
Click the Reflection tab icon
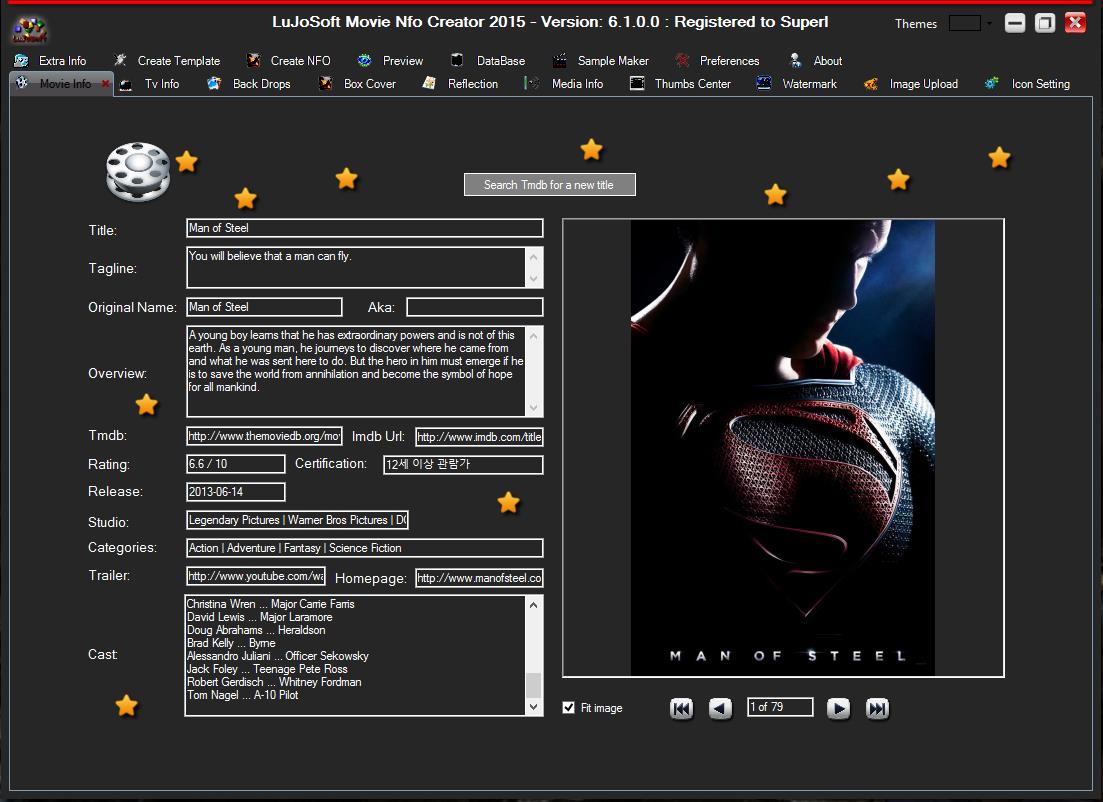click(x=429, y=84)
